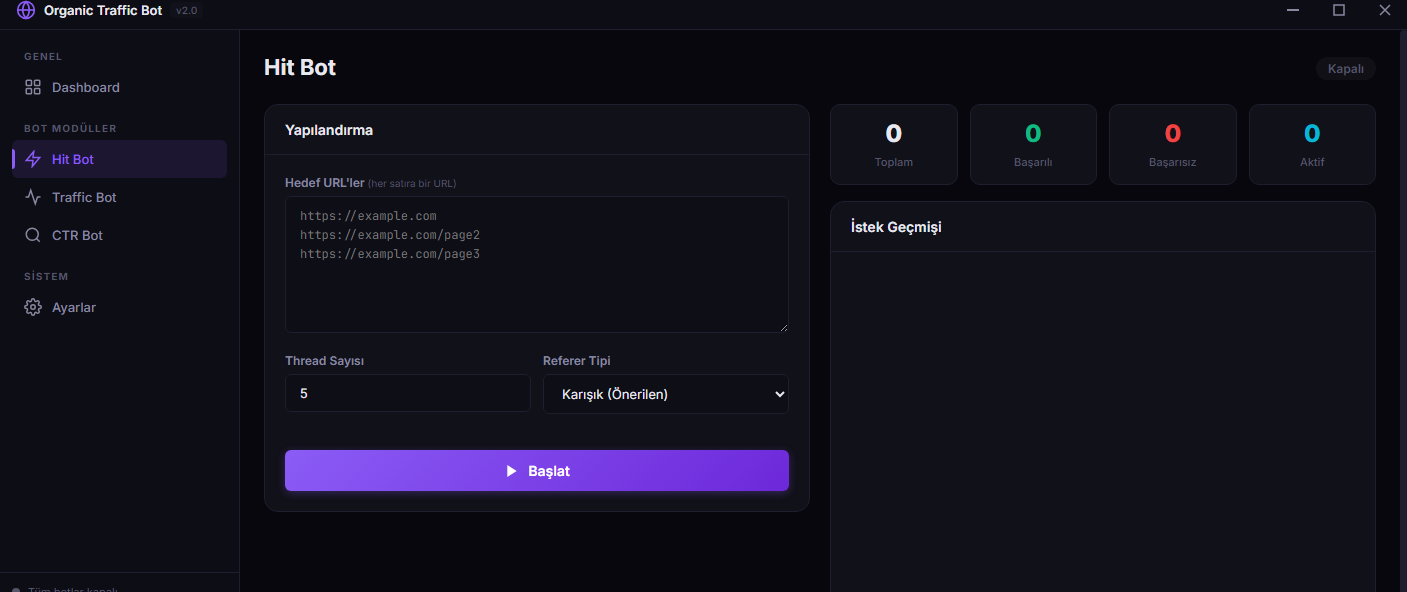Click the globe logo icon in title bar
The height and width of the screenshot is (592, 1407).
coord(26,10)
